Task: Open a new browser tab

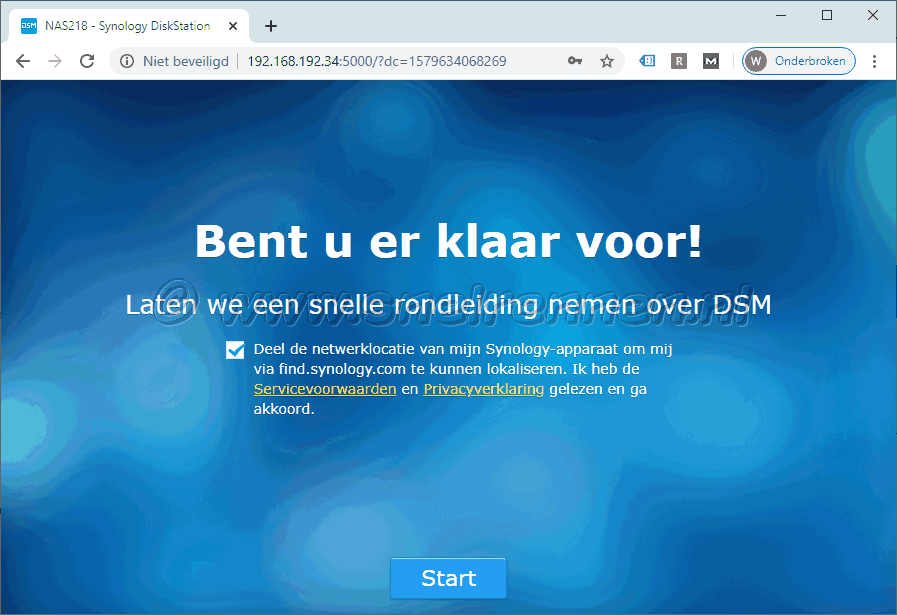Action: pos(271,26)
